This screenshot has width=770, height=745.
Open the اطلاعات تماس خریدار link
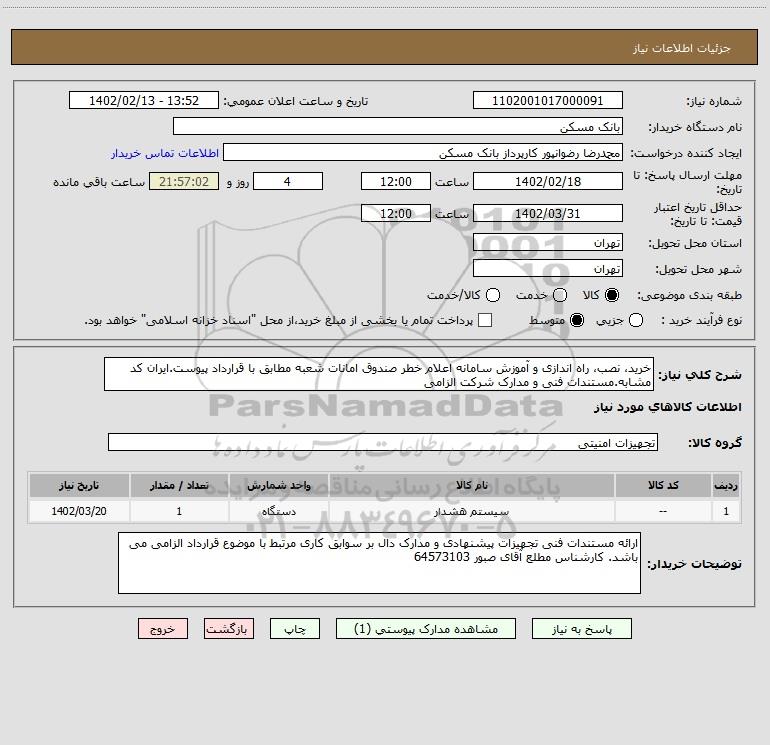click(165, 153)
